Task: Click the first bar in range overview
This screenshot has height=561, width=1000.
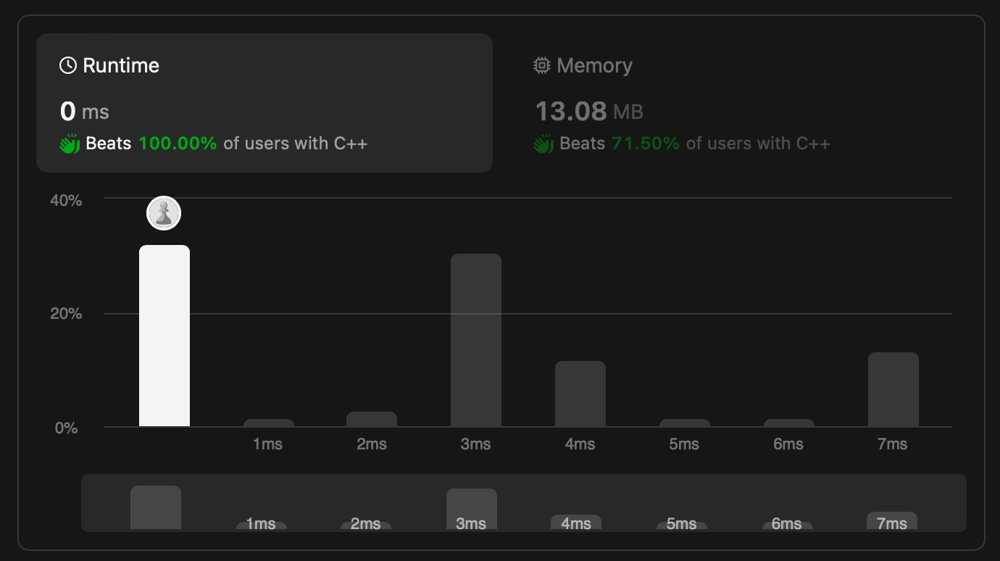Action: click(156, 507)
